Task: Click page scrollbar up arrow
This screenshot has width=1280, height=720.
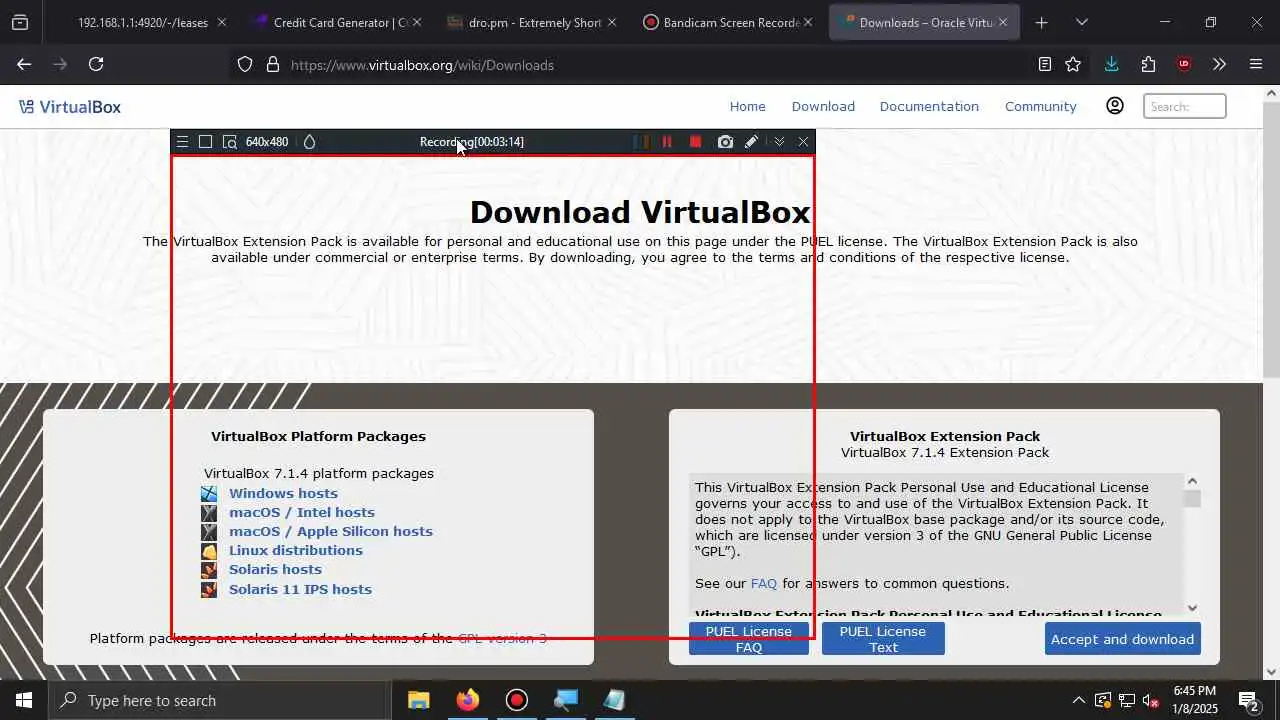Action: point(1271,93)
